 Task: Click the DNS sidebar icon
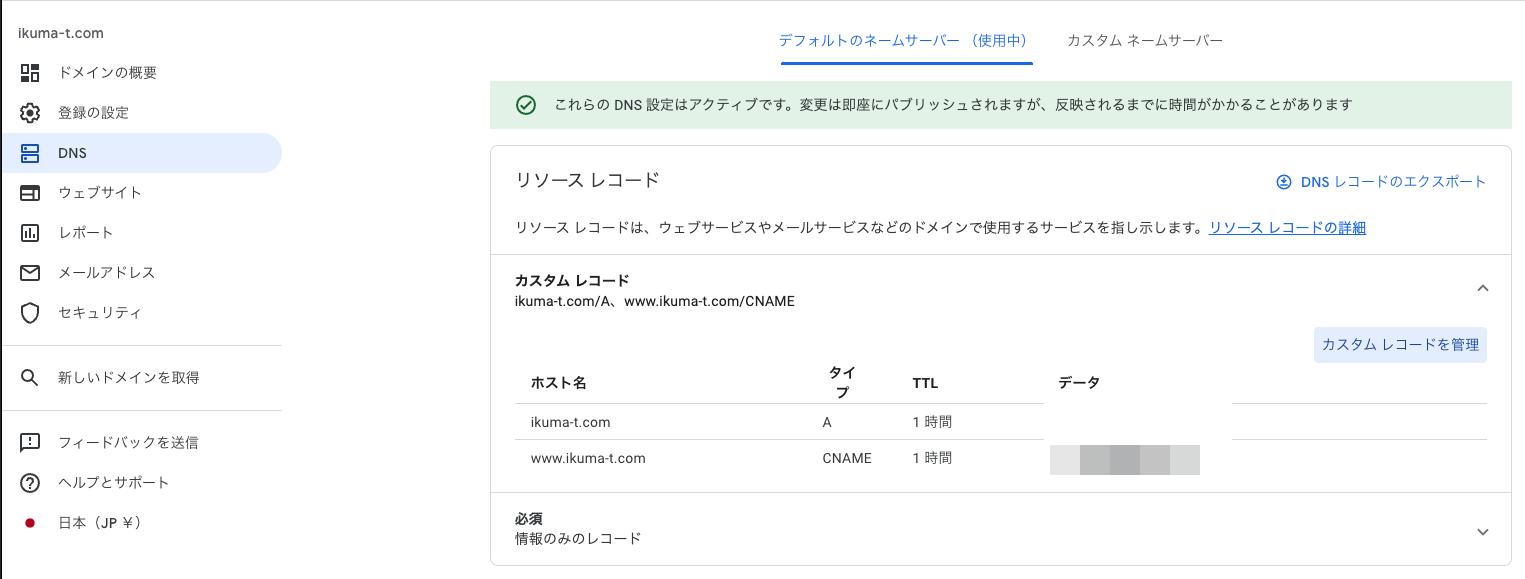[29, 152]
